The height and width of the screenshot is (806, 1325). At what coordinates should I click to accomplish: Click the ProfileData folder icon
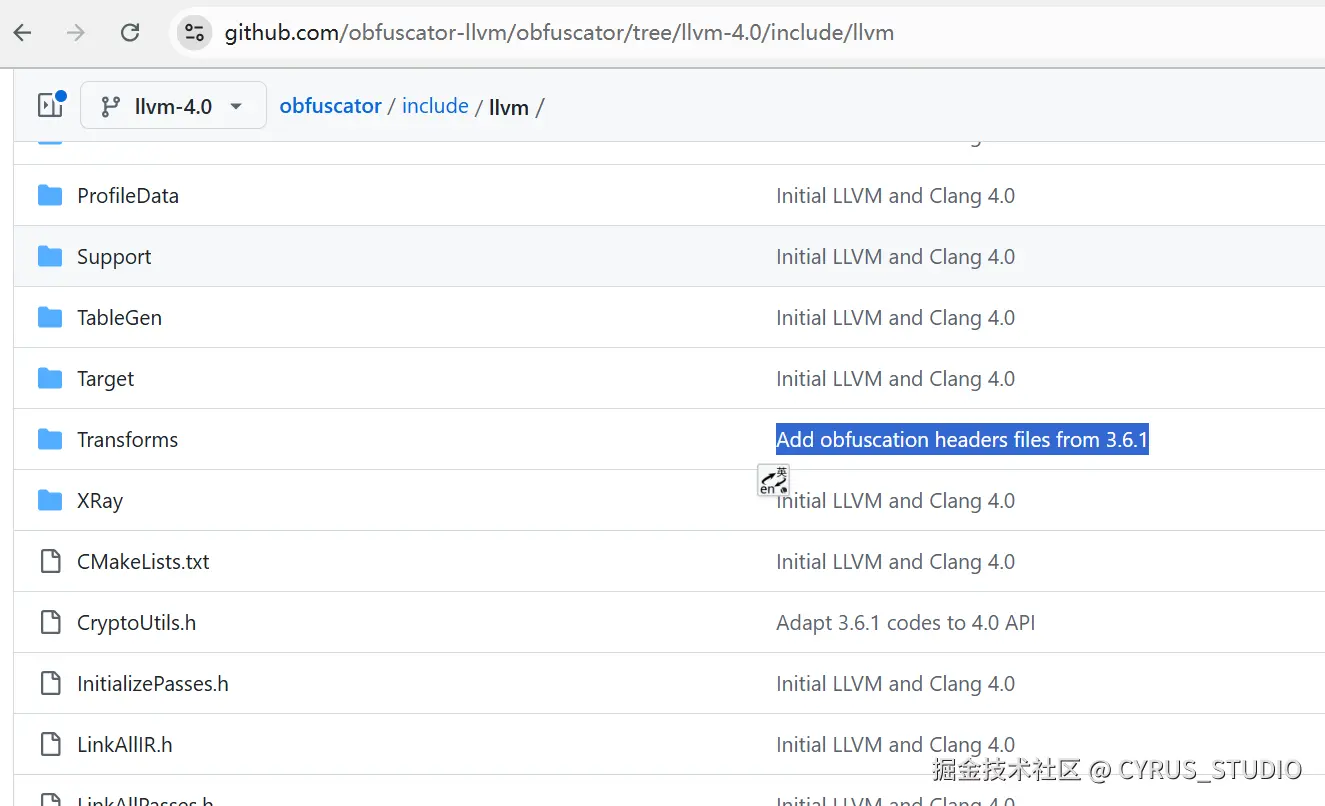pos(50,196)
